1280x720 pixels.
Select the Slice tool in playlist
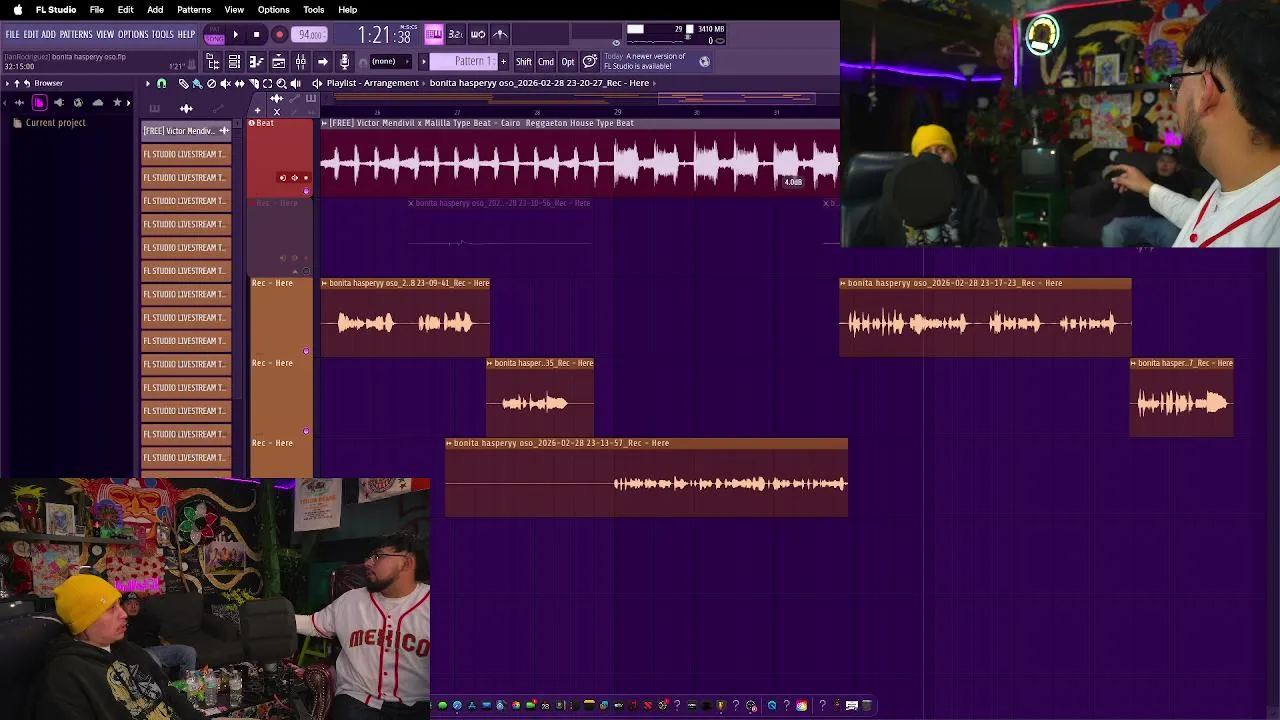click(x=254, y=84)
